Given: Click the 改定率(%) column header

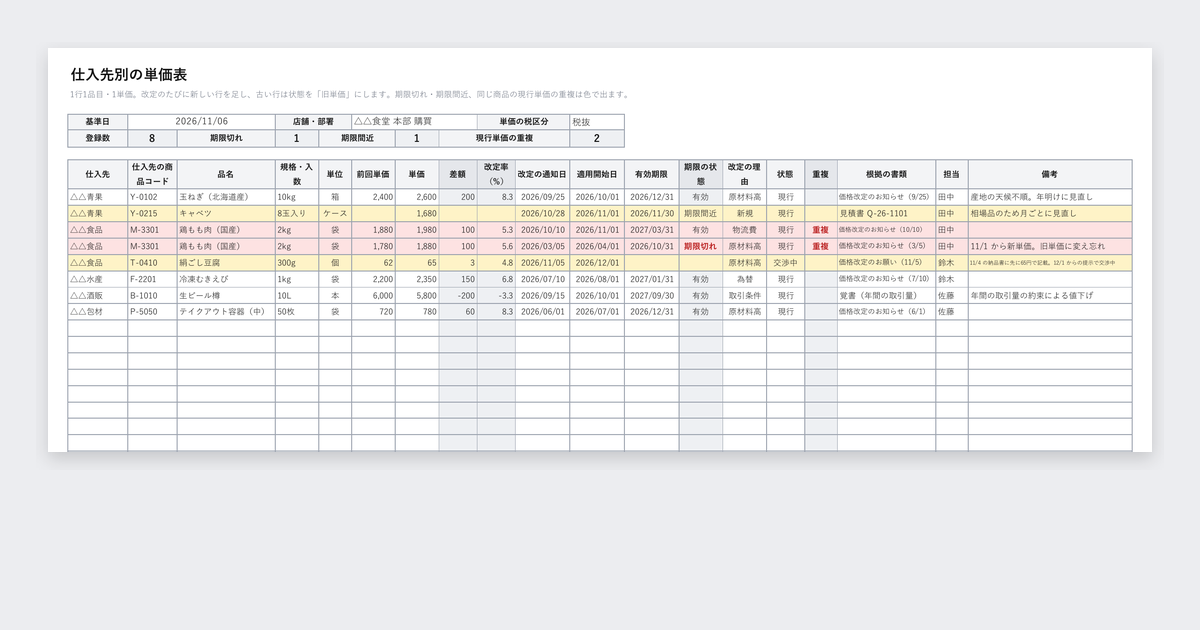Looking at the screenshot, I should pos(496,174).
